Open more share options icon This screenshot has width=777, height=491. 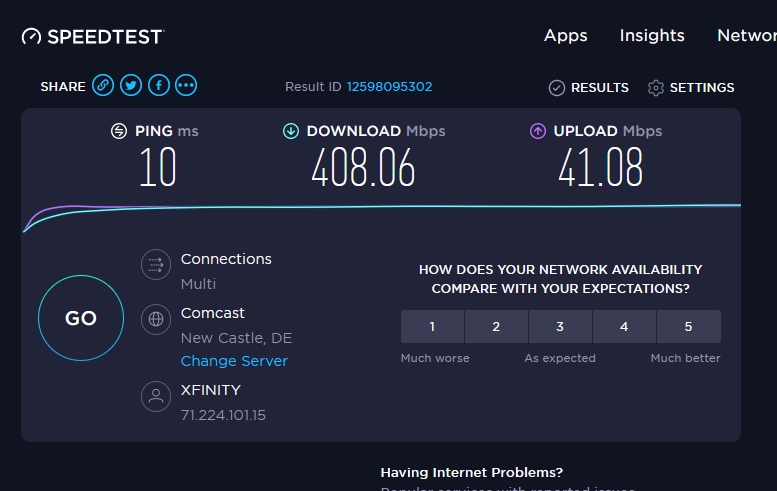(186, 86)
